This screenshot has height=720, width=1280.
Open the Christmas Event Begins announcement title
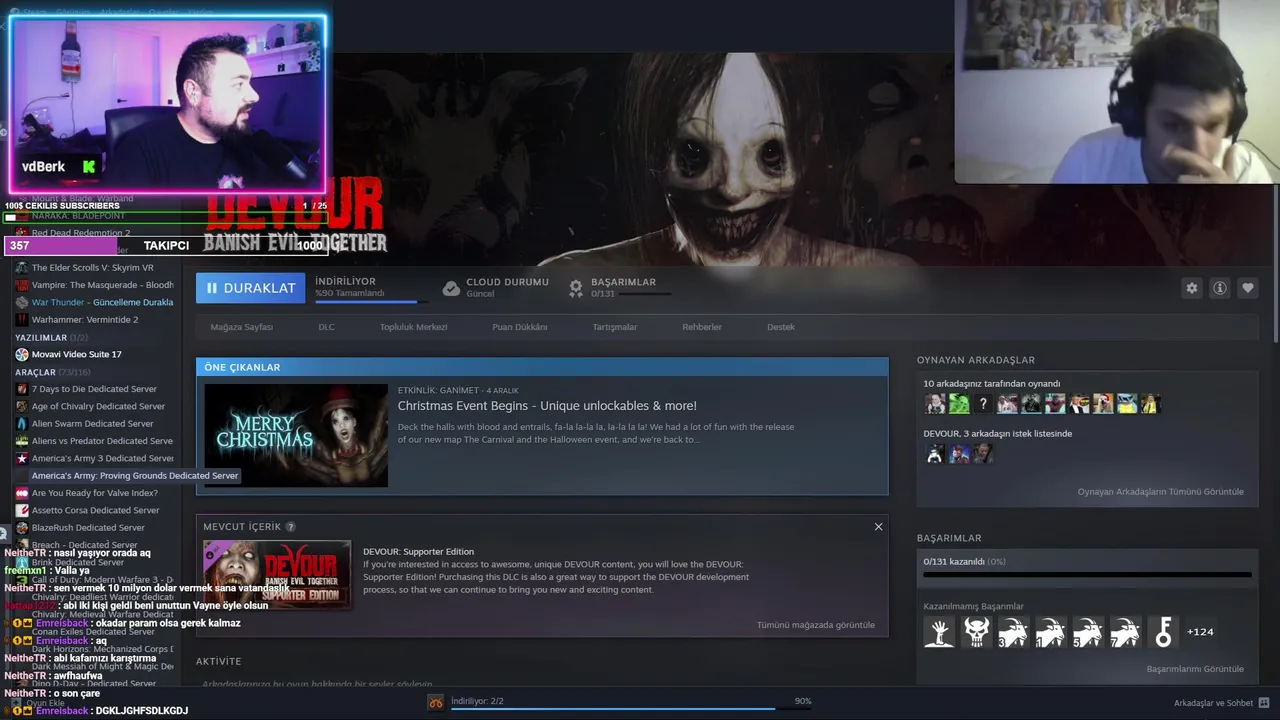[x=547, y=406]
